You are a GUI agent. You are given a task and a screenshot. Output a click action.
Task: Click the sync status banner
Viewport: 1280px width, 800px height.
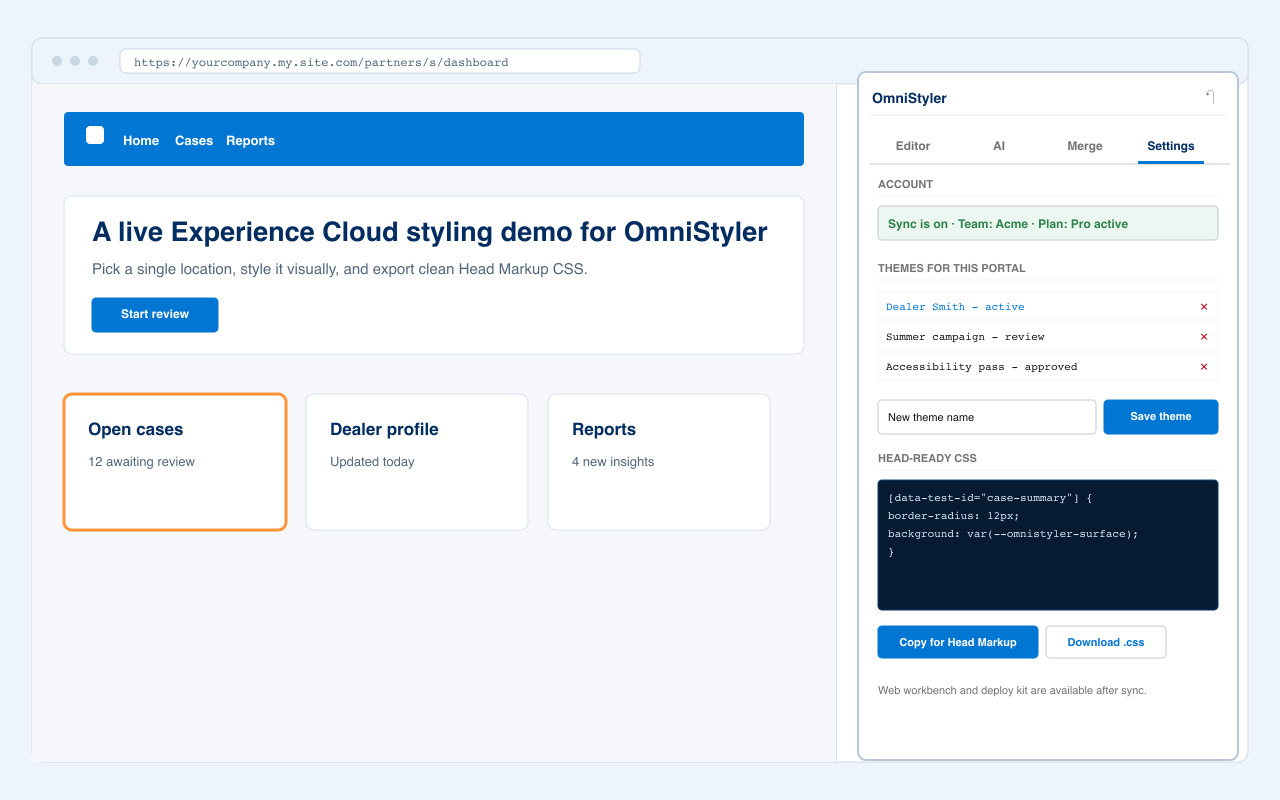click(x=1048, y=223)
